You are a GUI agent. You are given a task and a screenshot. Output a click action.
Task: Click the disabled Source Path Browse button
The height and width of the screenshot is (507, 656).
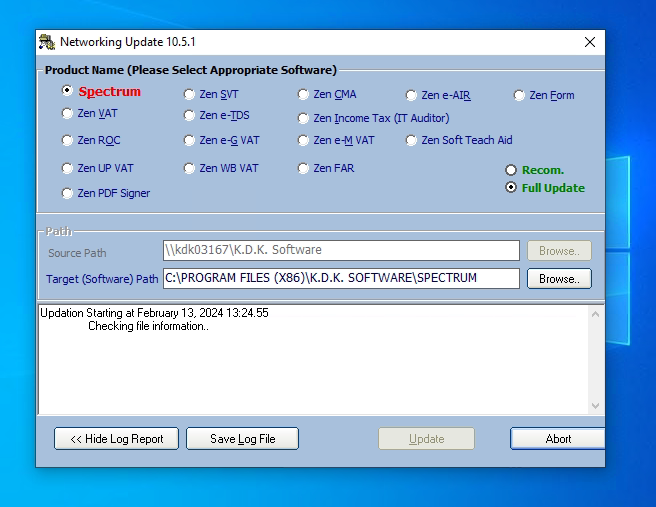tap(559, 251)
